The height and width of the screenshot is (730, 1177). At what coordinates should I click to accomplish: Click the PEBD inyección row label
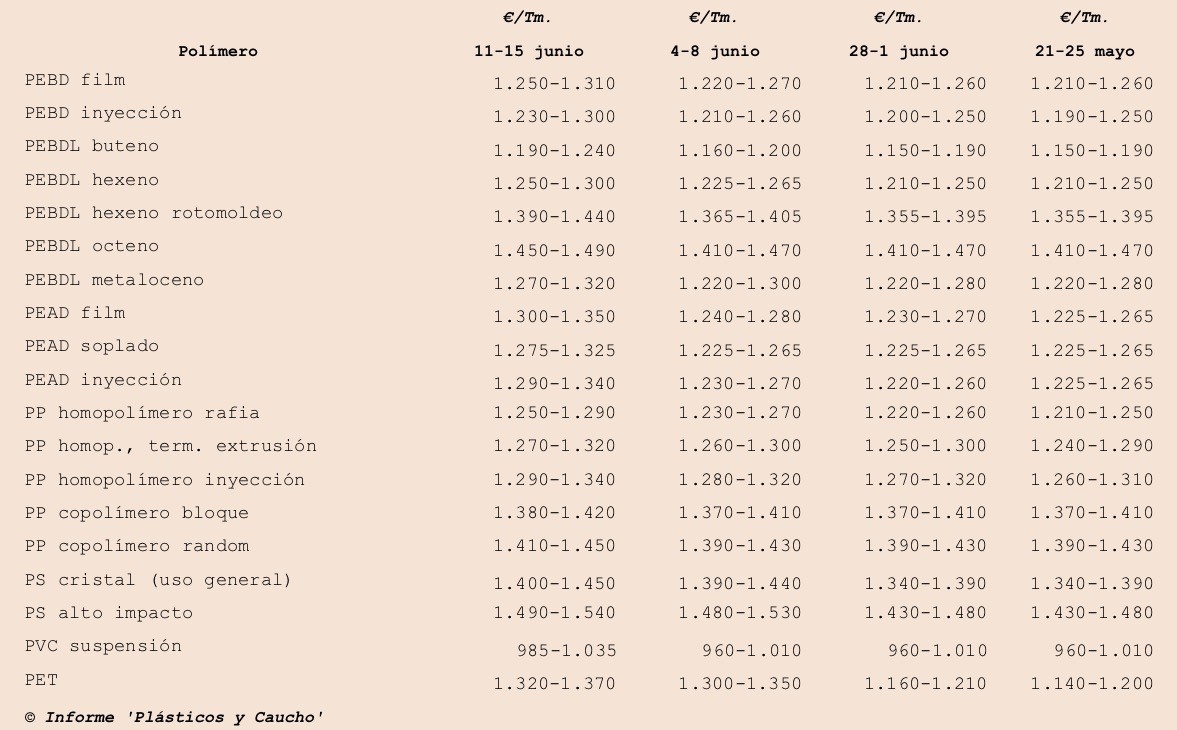pyautogui.click(x=103, y=113)
